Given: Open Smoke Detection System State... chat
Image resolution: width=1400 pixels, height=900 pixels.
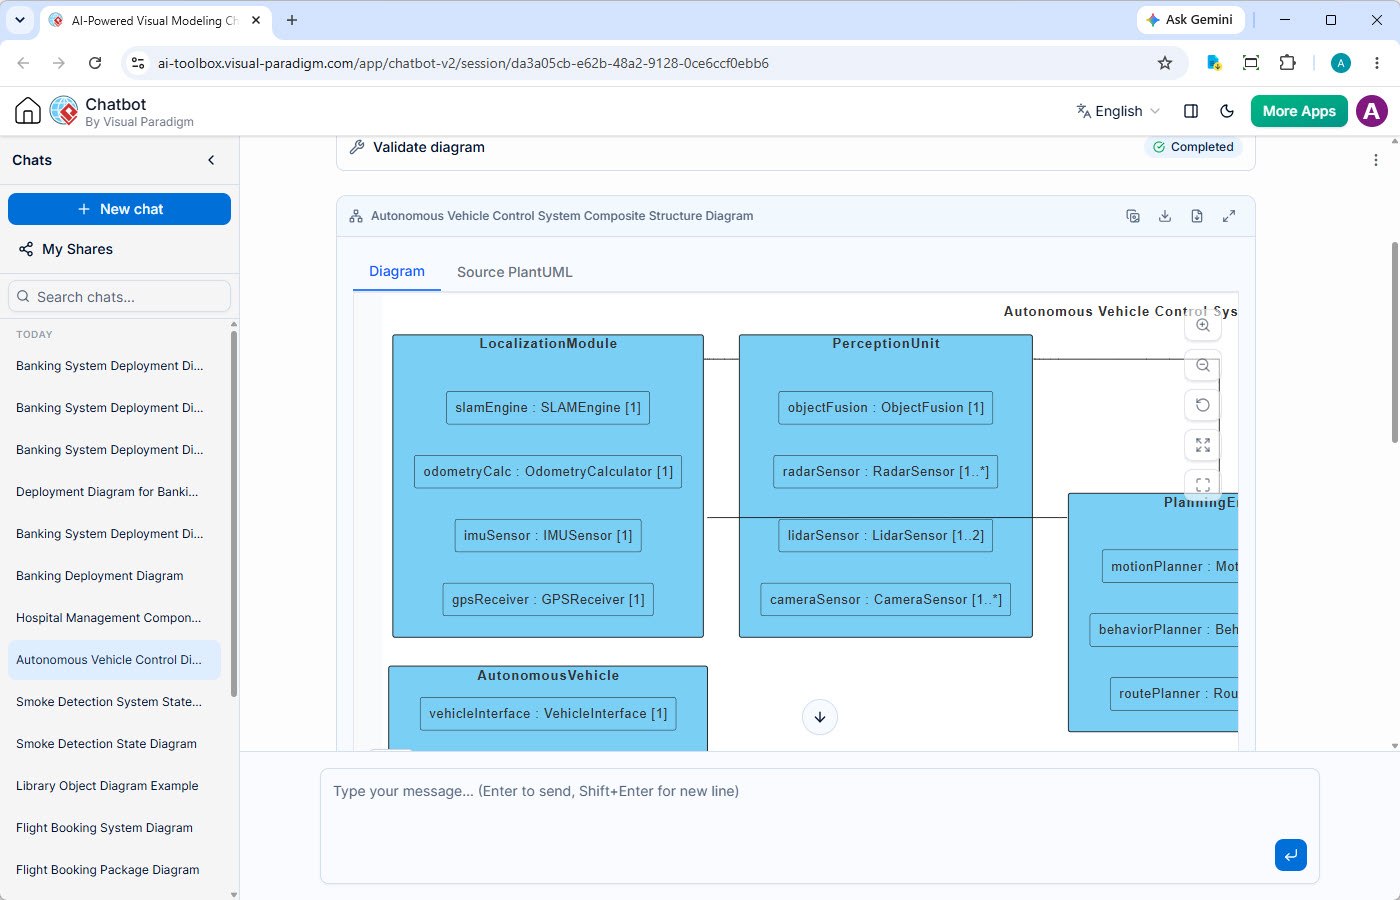Looking at the screenshot, I should (x=114, y=702).
